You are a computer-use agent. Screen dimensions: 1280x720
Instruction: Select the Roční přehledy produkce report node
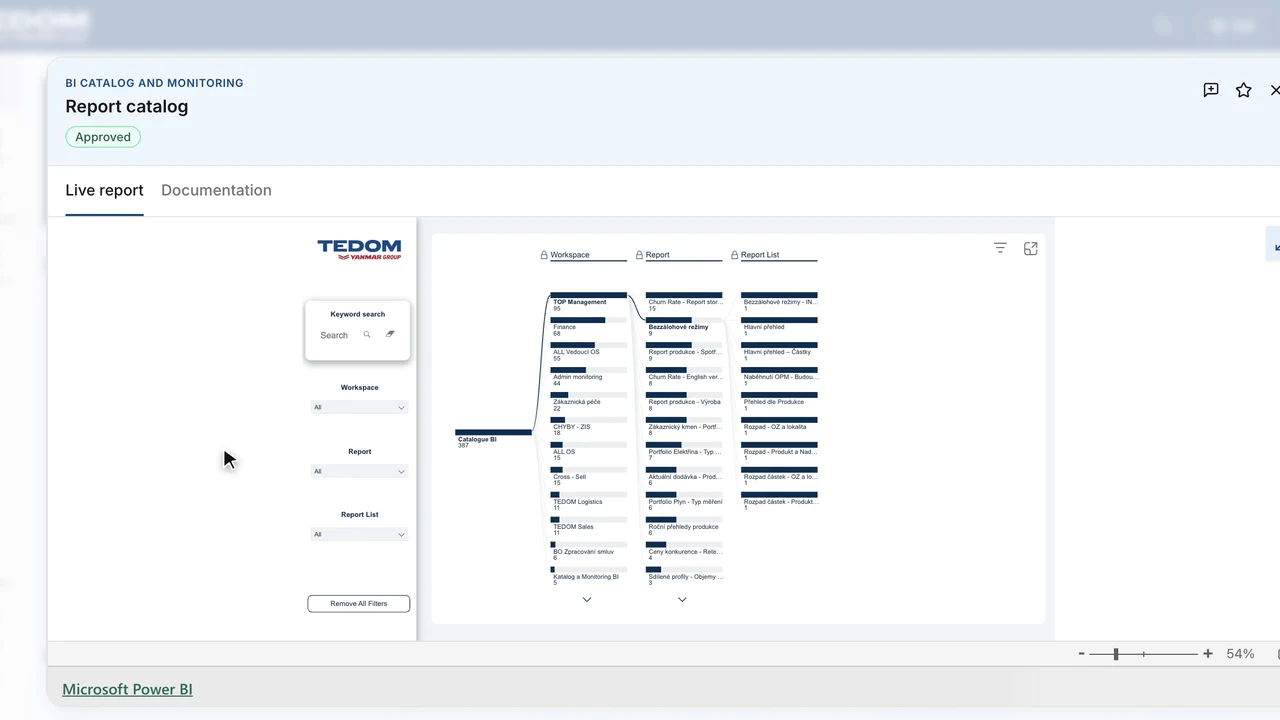point(684,526)
